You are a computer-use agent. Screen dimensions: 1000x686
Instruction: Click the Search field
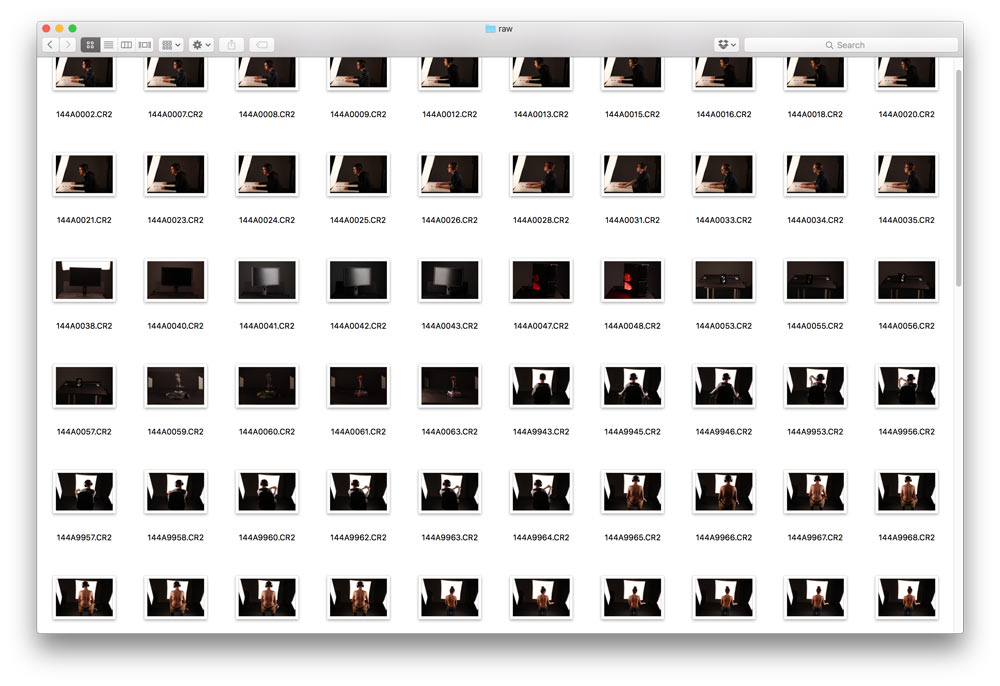[x=850, y=45]
